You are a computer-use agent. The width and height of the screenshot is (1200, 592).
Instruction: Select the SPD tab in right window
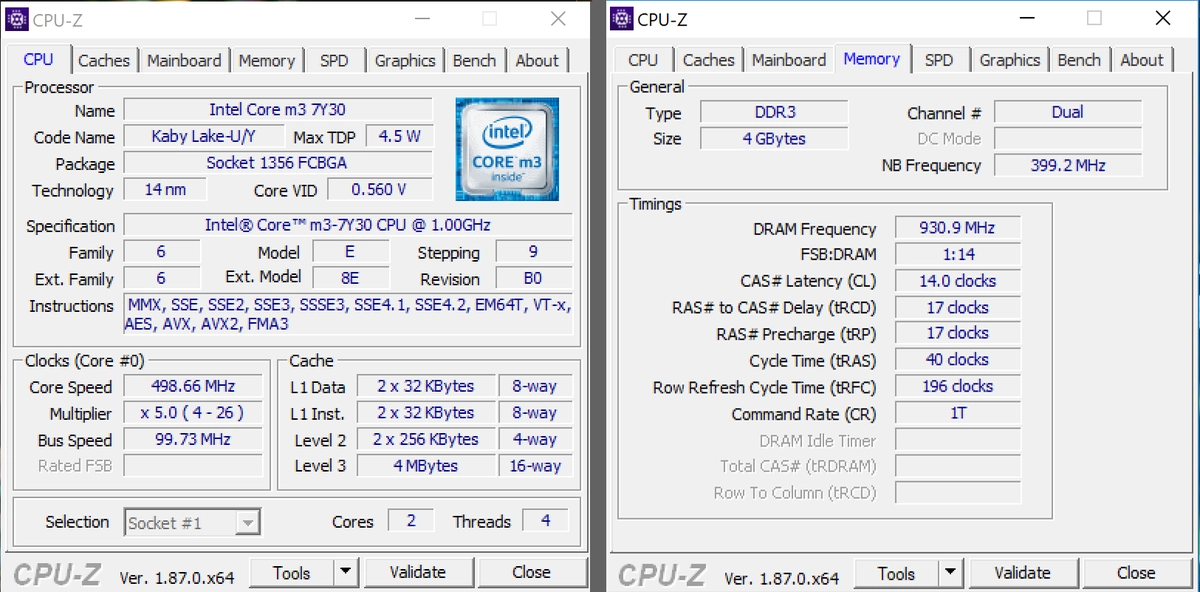point(938,60)
